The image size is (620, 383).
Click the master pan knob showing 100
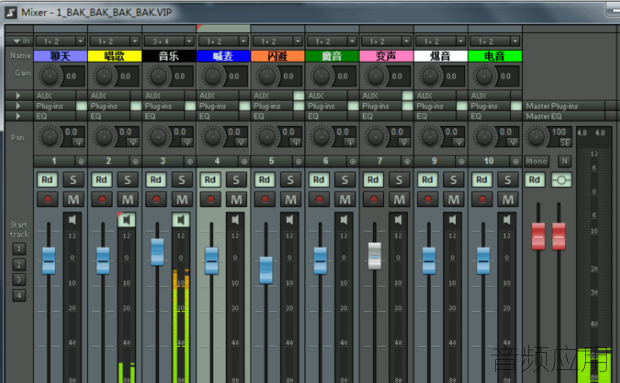536,137
